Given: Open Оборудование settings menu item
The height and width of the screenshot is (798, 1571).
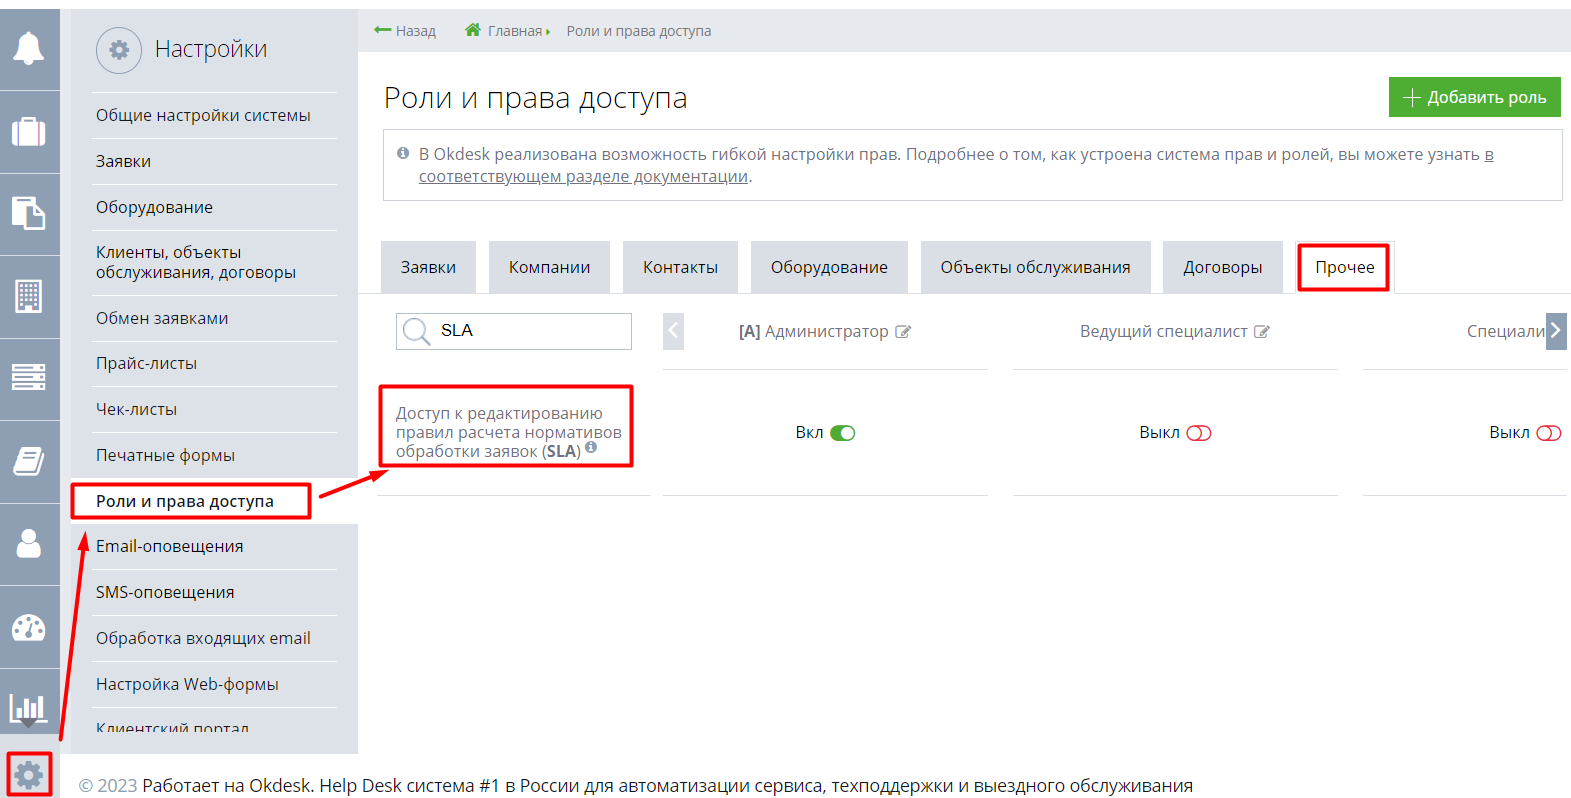Looking at the screenshot, I should [x=154, y=207].
